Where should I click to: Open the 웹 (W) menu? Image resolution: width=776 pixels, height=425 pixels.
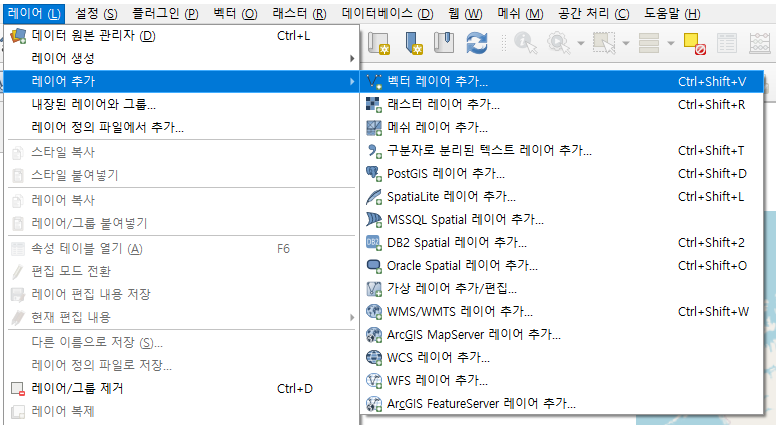point(465,13)
